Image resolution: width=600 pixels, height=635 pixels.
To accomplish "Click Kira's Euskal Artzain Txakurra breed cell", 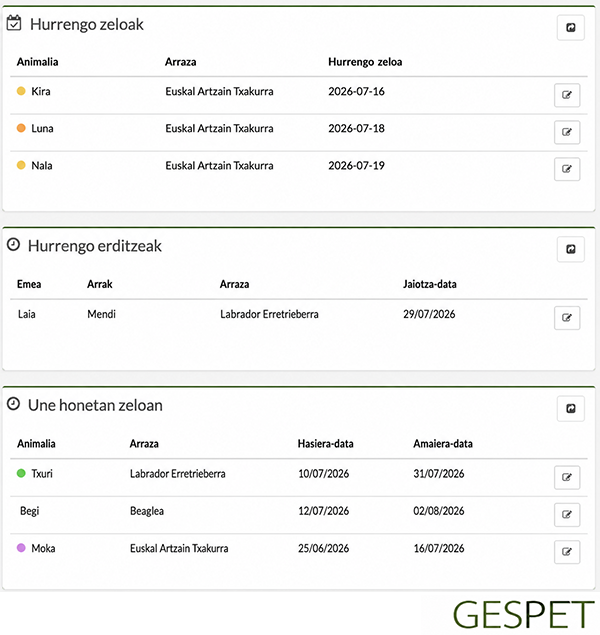I will pos(219,91).
